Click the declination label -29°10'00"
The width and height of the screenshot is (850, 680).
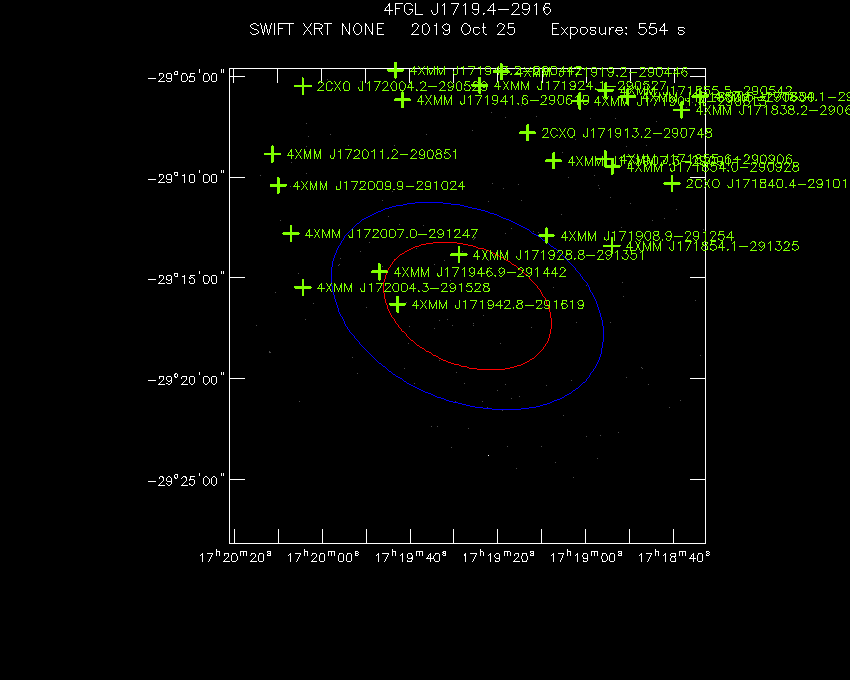pos(186,178)
